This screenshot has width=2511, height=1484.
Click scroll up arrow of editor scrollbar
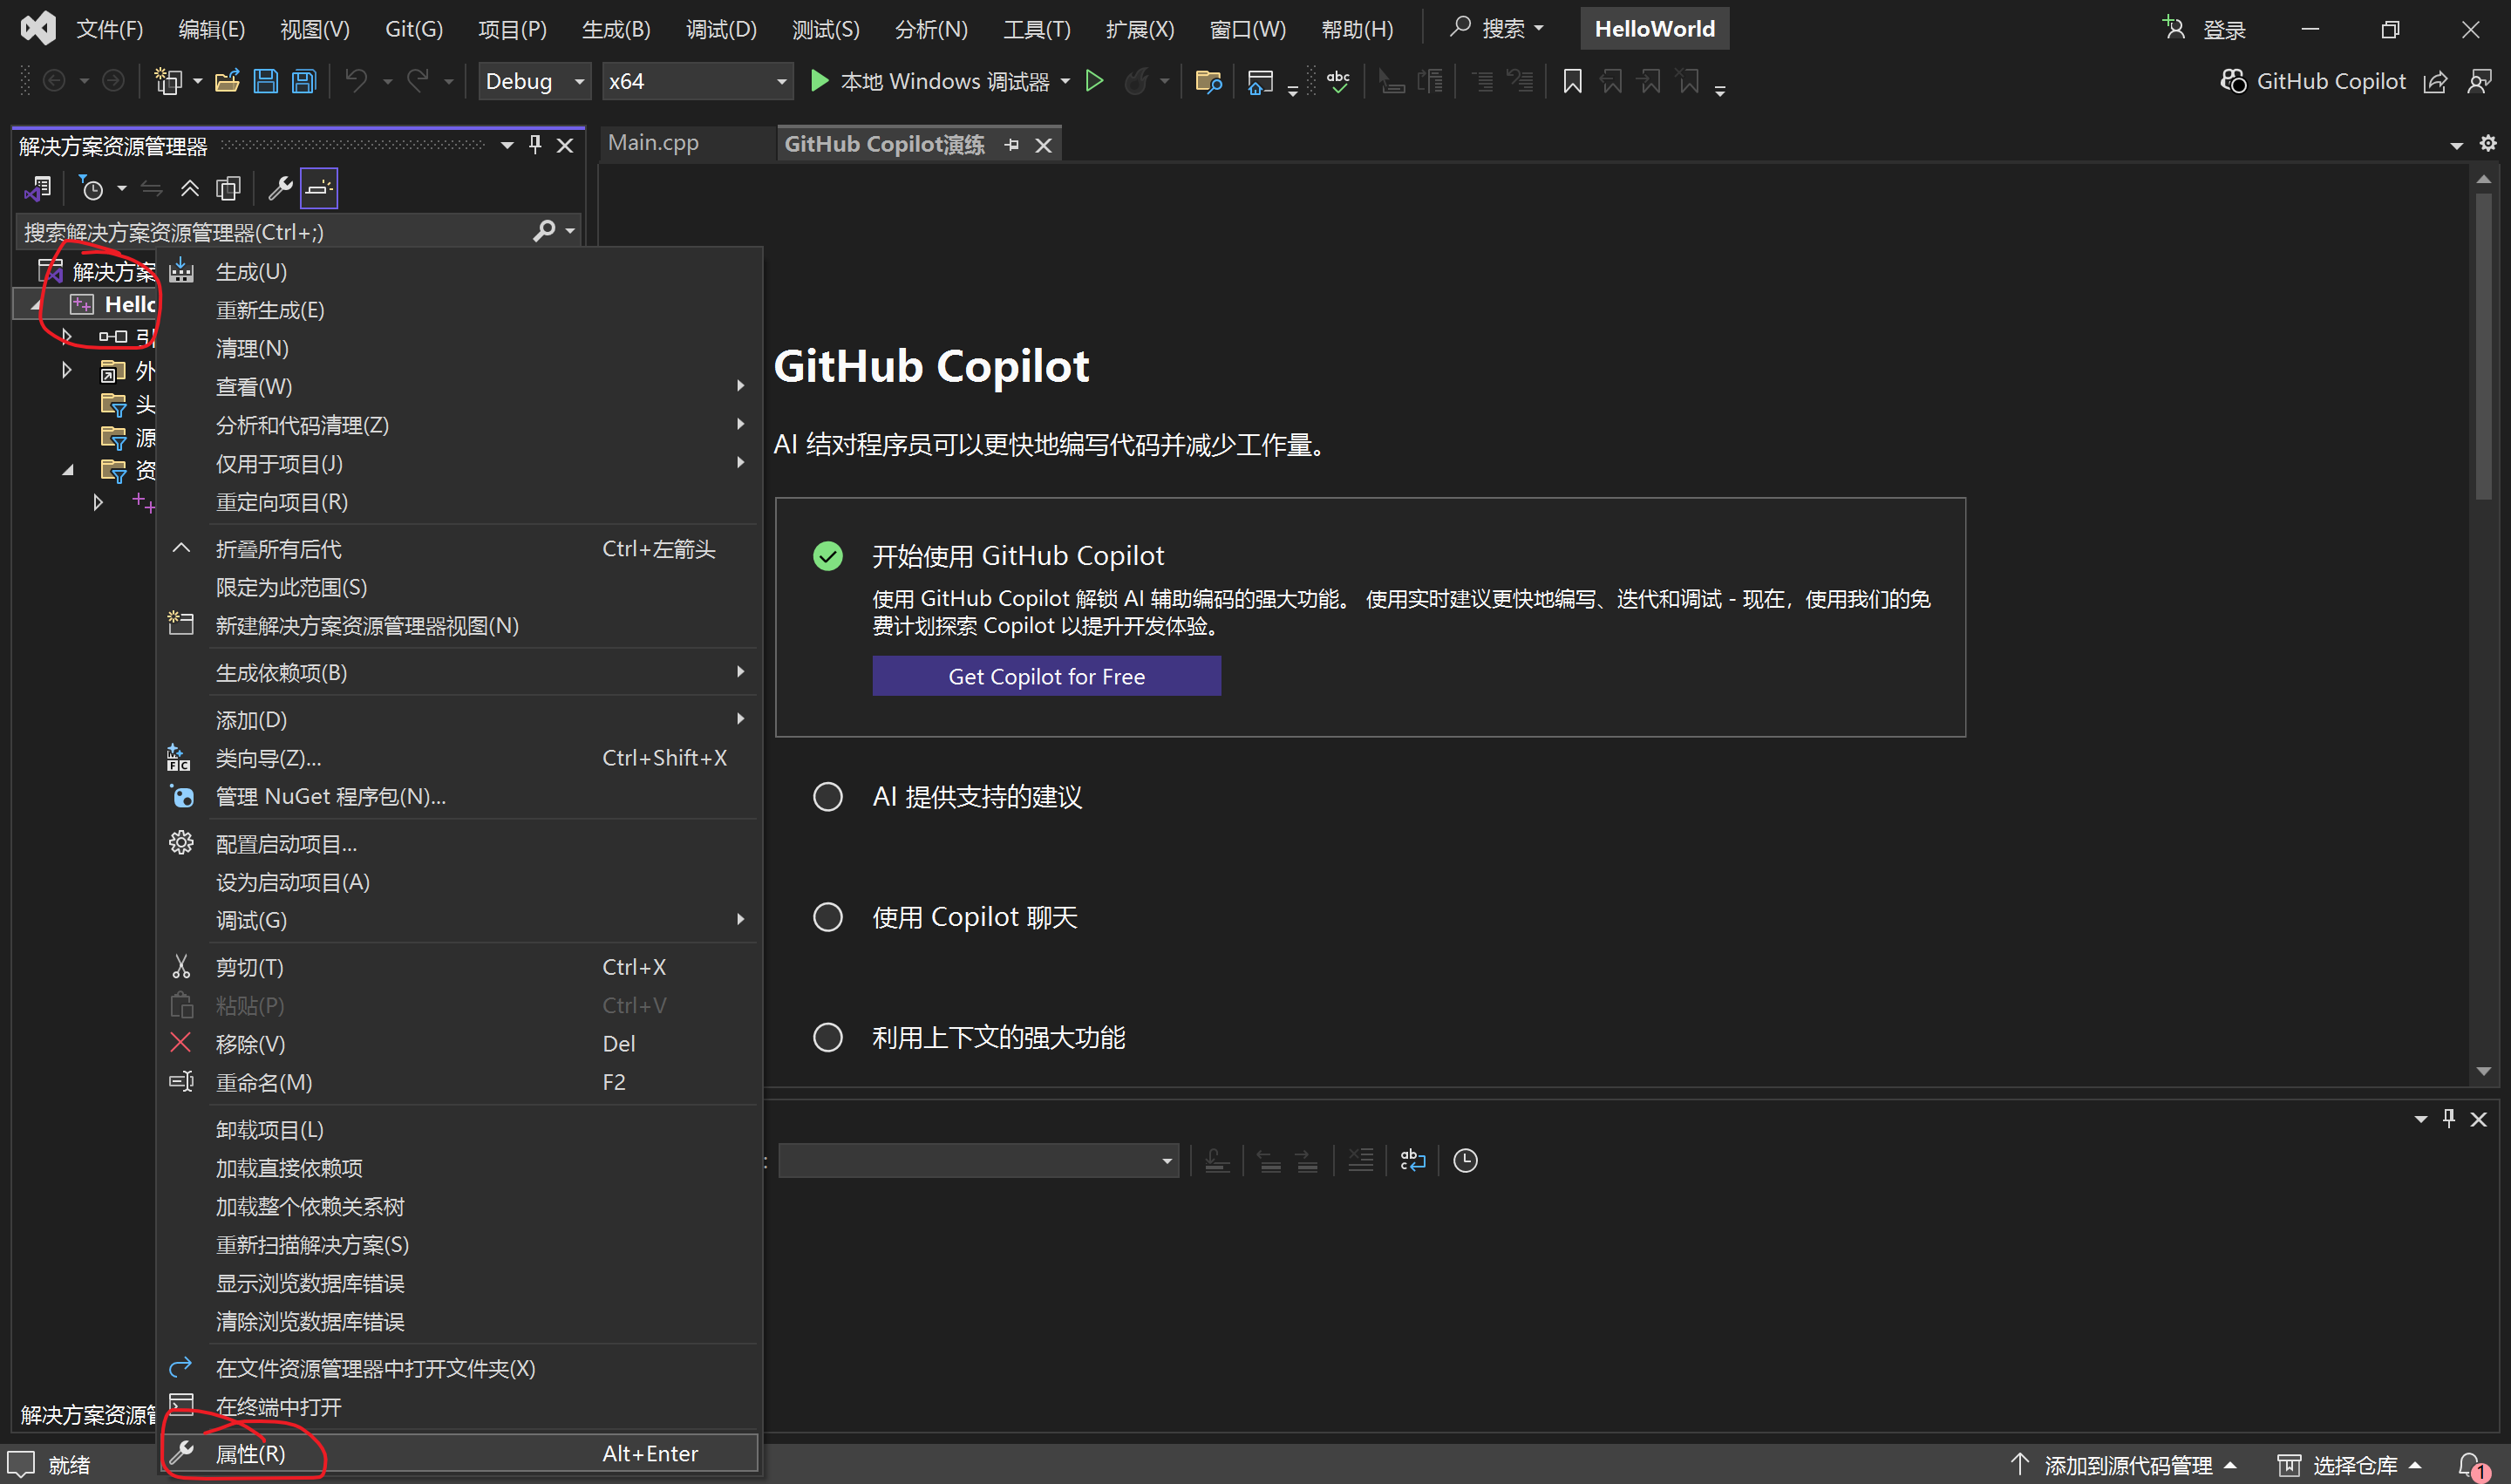coord(2484,179)
